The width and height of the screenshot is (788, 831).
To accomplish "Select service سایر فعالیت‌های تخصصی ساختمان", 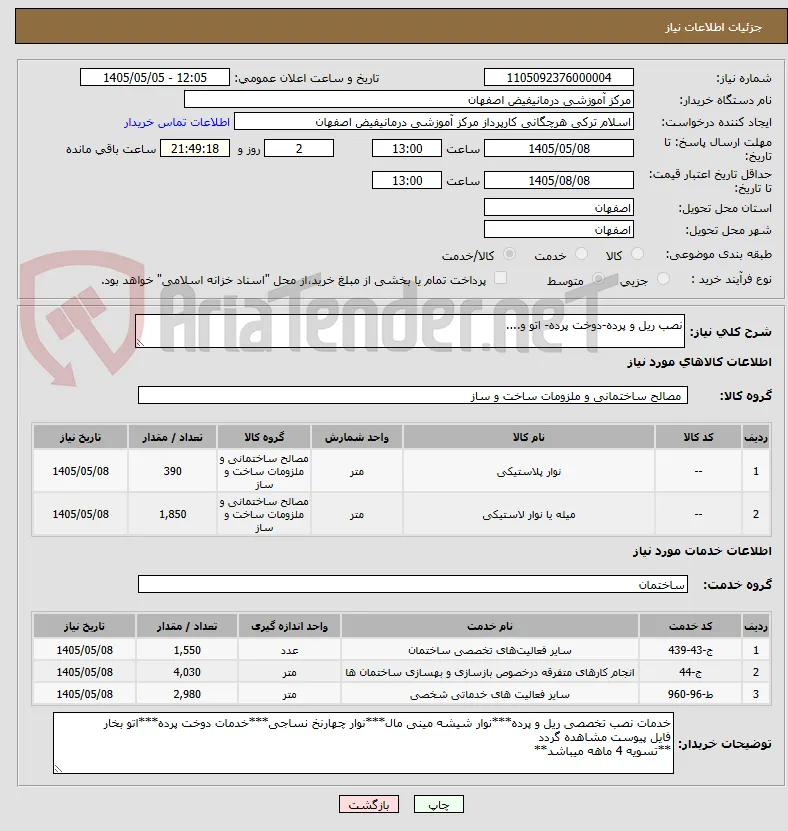I will pyautogui.click(x=490, y=650).
